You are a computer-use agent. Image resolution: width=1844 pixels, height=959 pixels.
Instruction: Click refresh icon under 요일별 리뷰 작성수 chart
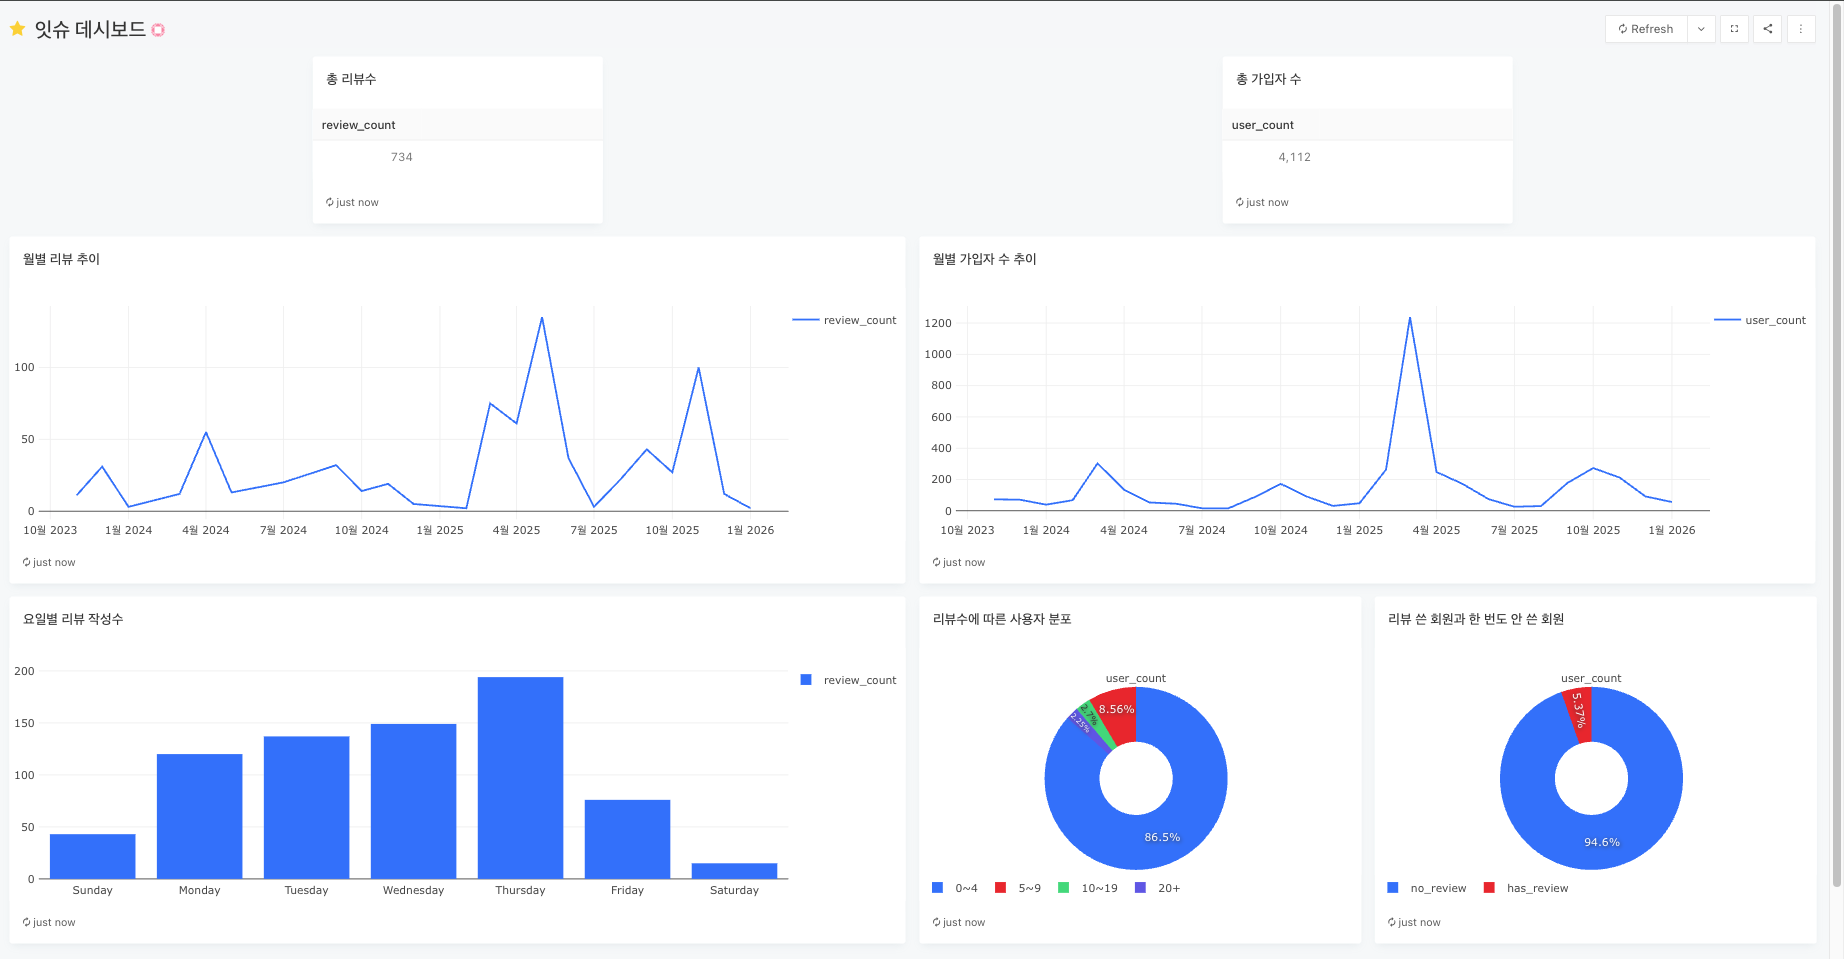[26, 922]
